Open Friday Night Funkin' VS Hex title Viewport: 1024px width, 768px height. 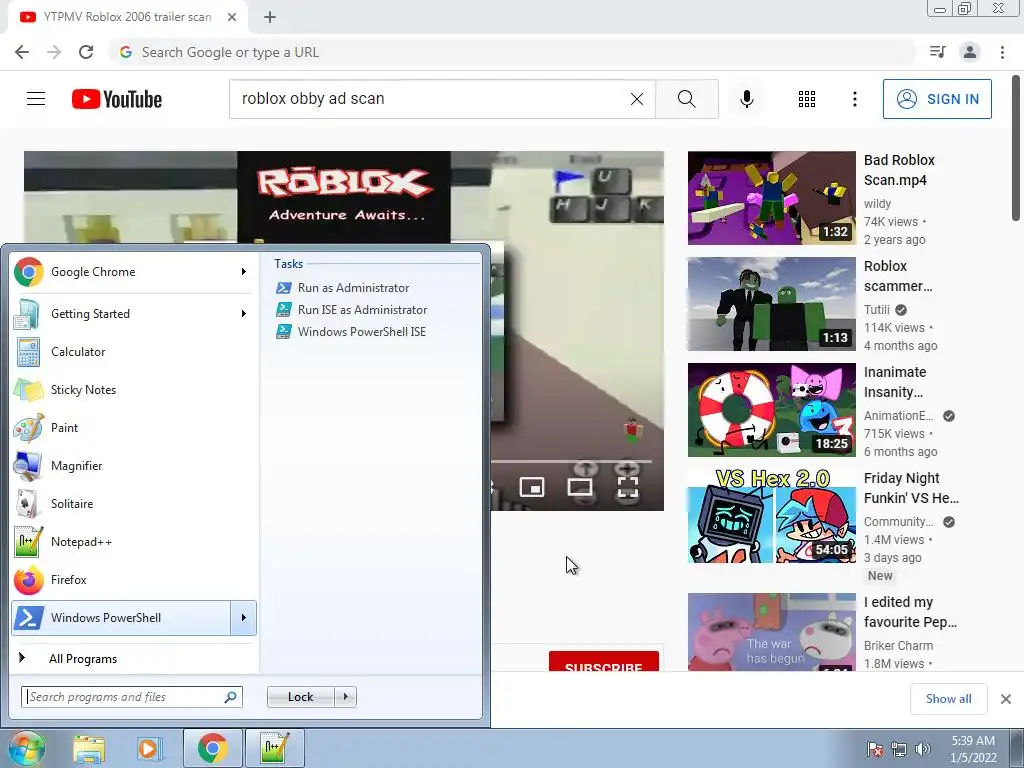coord(912,488)
